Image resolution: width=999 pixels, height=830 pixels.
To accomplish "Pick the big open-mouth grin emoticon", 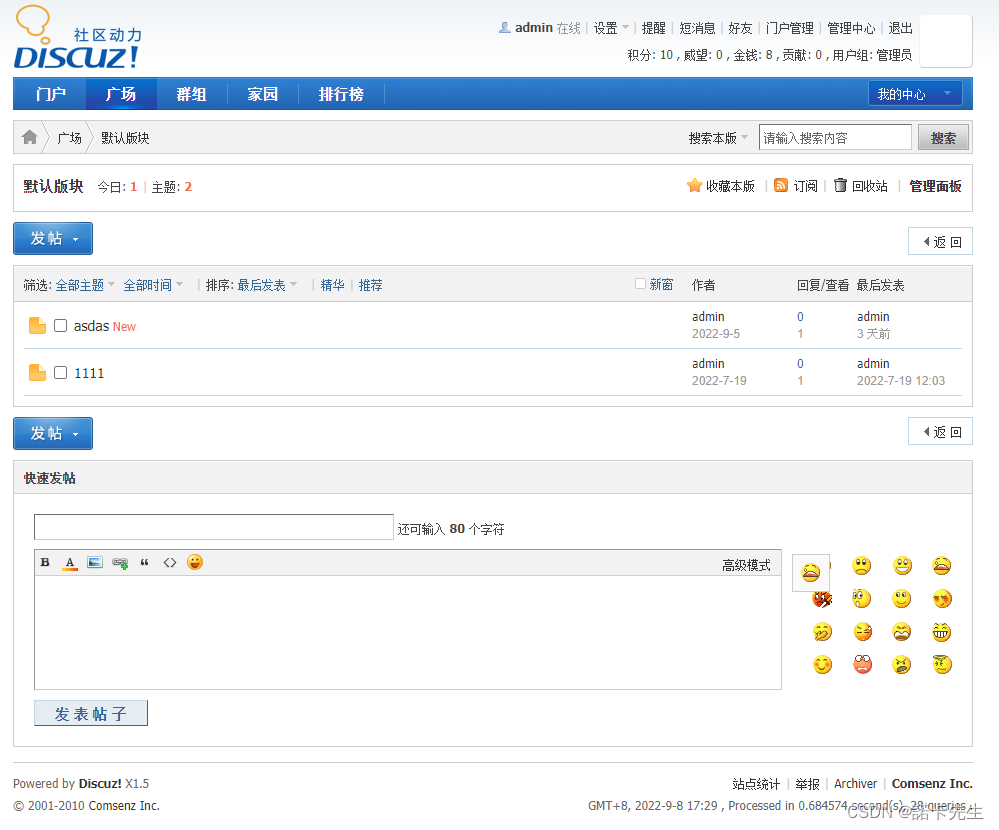I will click(x=902, y=566).
